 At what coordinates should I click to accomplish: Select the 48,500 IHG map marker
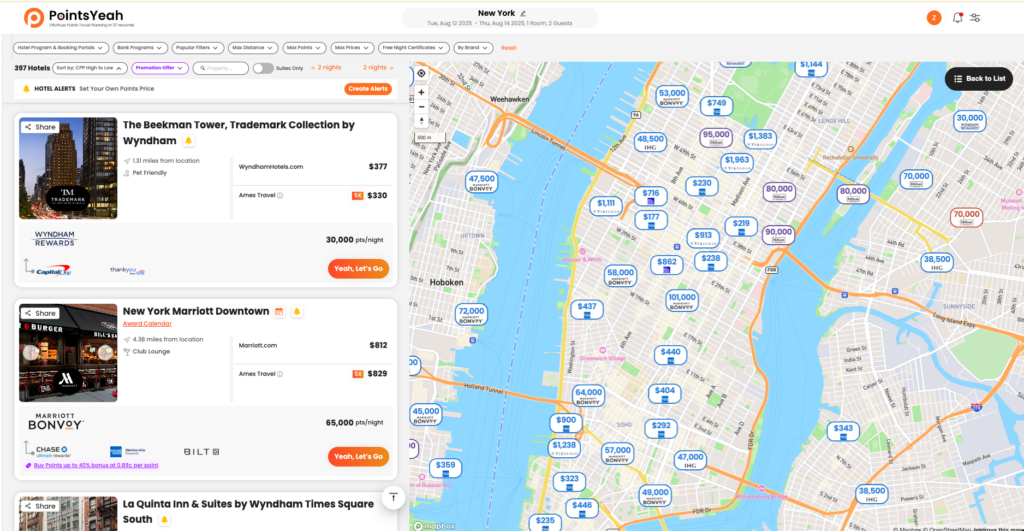(x=650, y=142)
